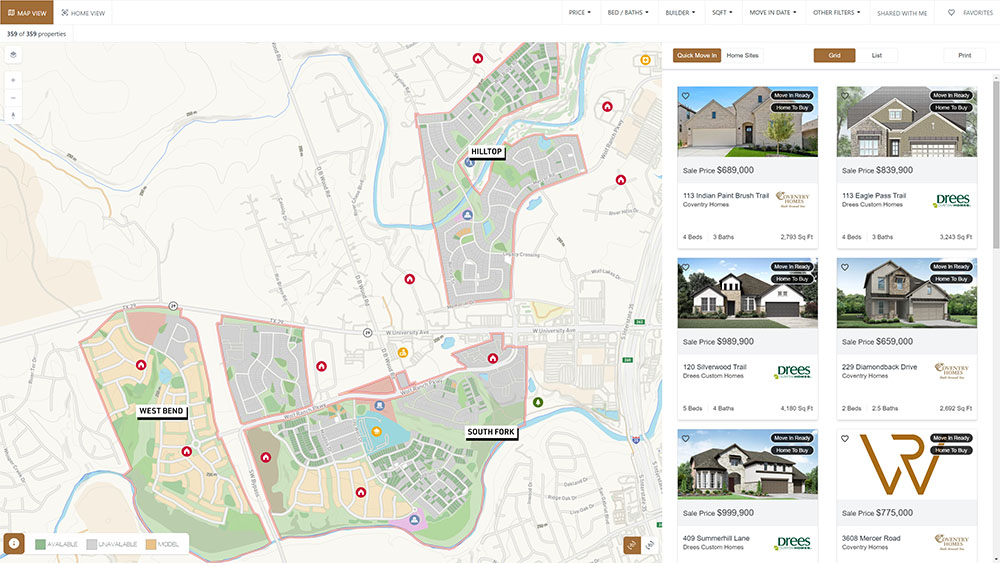1000x563 pixels.
Task: Open the 409 Summerhill Lane listing title
Action: tap(716, 538)
